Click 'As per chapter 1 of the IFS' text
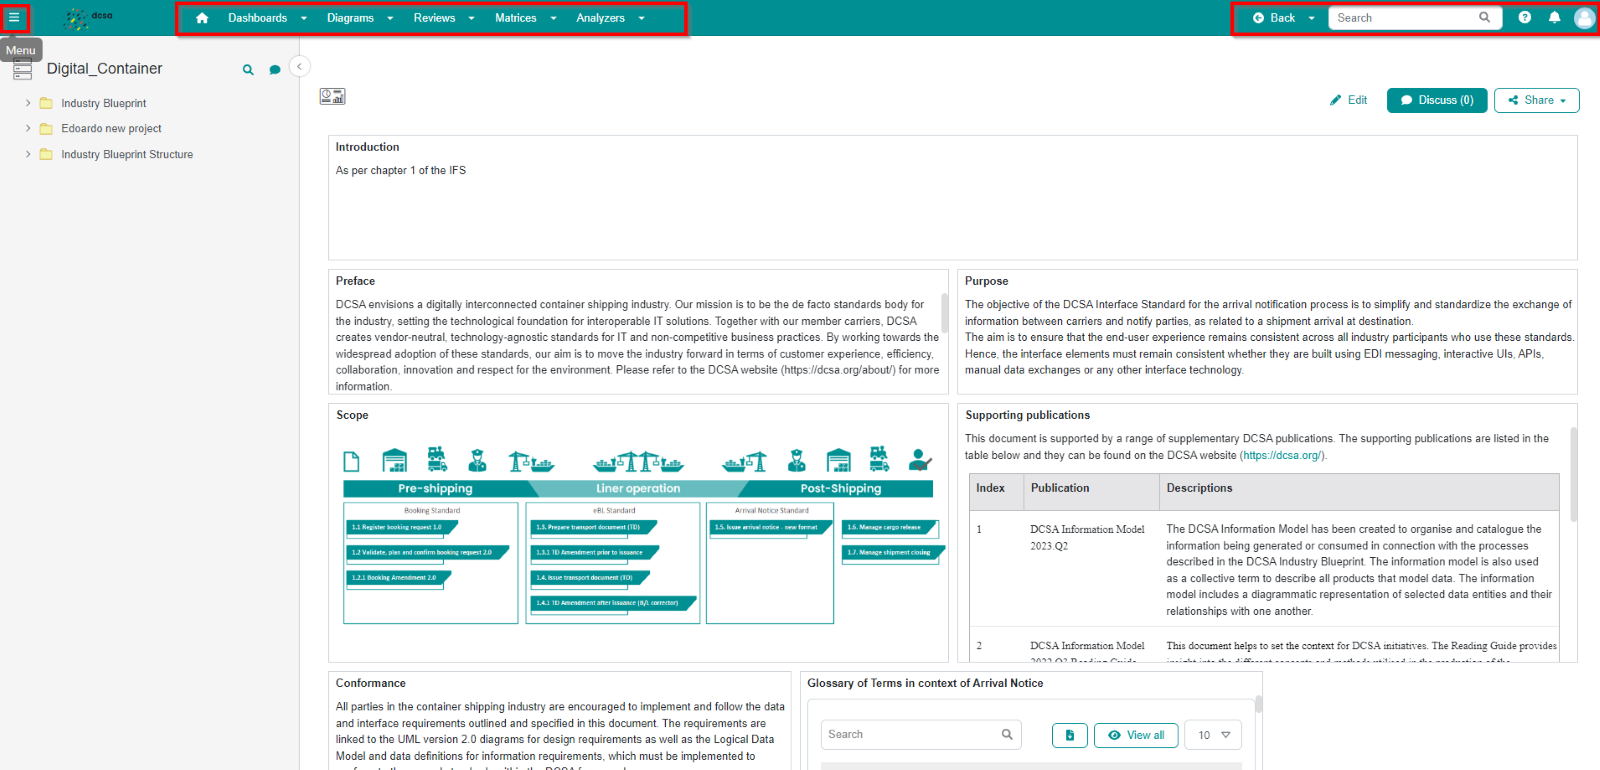The width and height of the screenshot is (1600, 770). pyautogui.click(x=400, y=171)
